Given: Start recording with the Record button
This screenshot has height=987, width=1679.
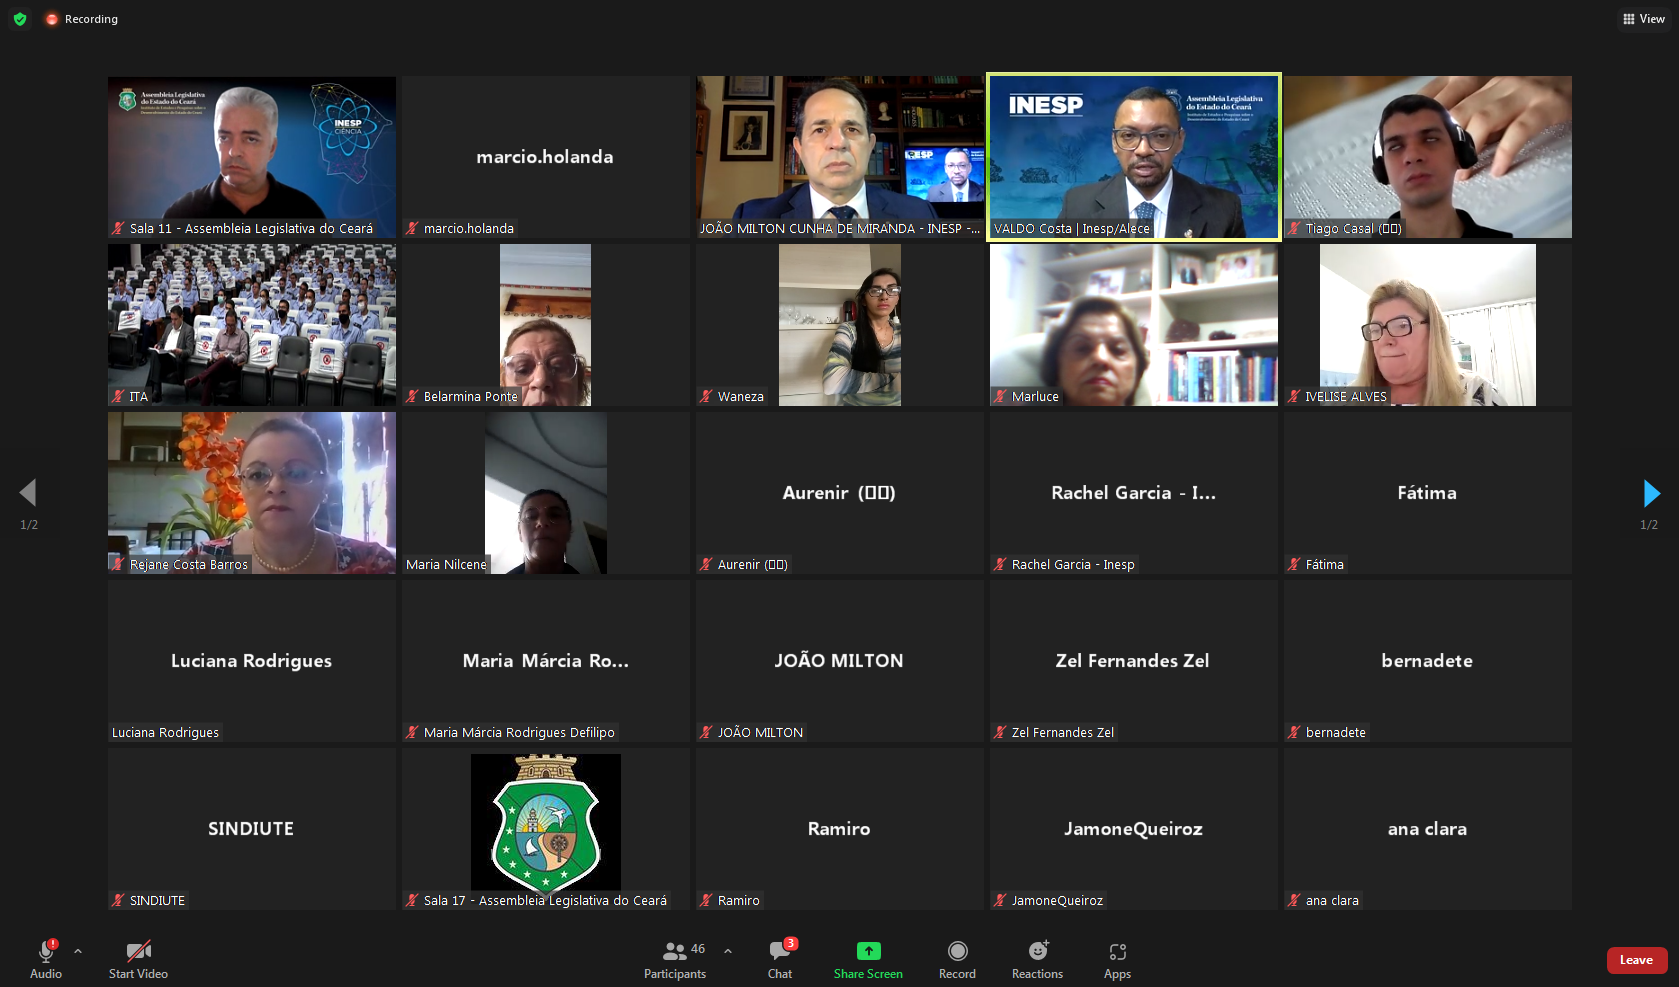Looking at the screenshot, I should coord(957,959).
